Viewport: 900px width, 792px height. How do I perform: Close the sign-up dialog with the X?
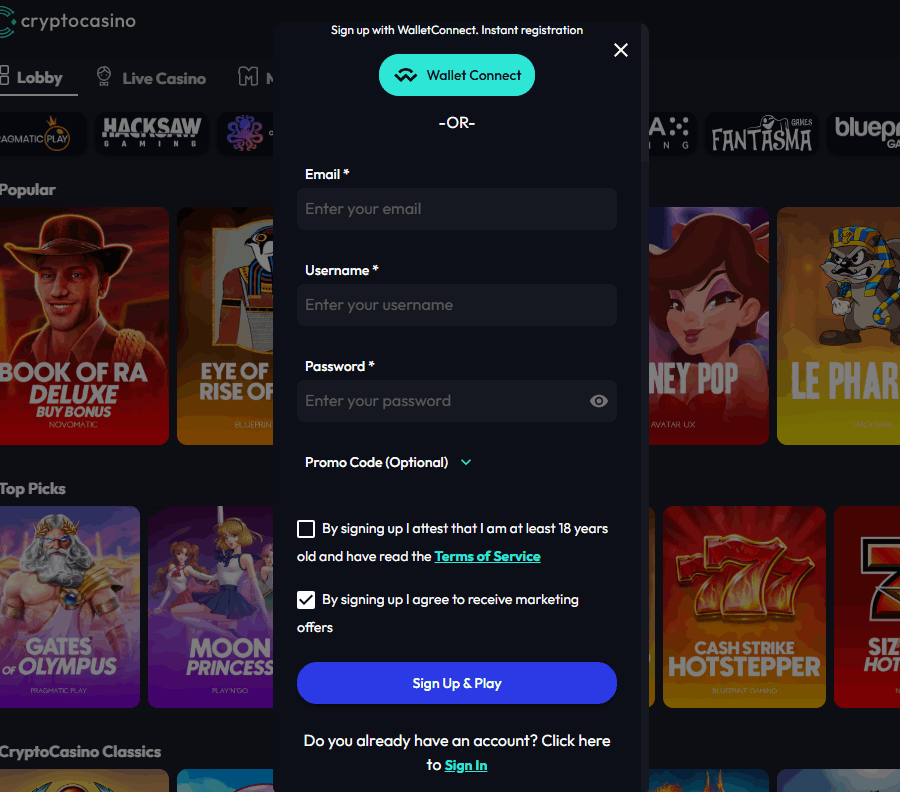point(621,50)
